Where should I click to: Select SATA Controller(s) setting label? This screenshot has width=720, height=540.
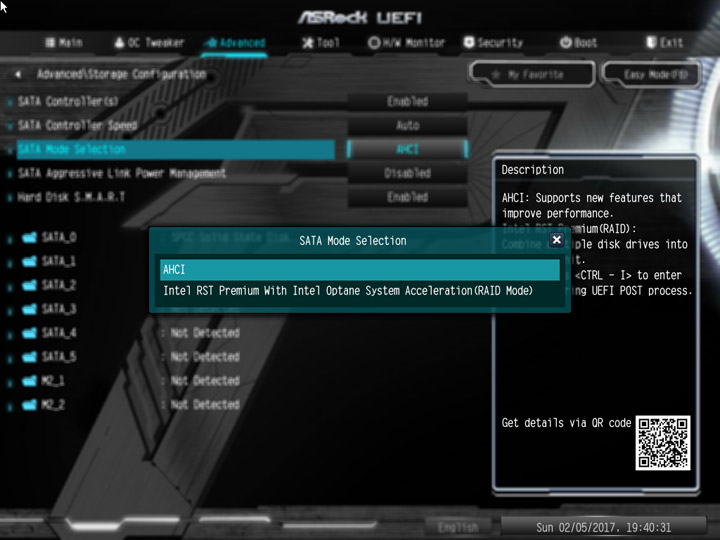click(68, 101)
